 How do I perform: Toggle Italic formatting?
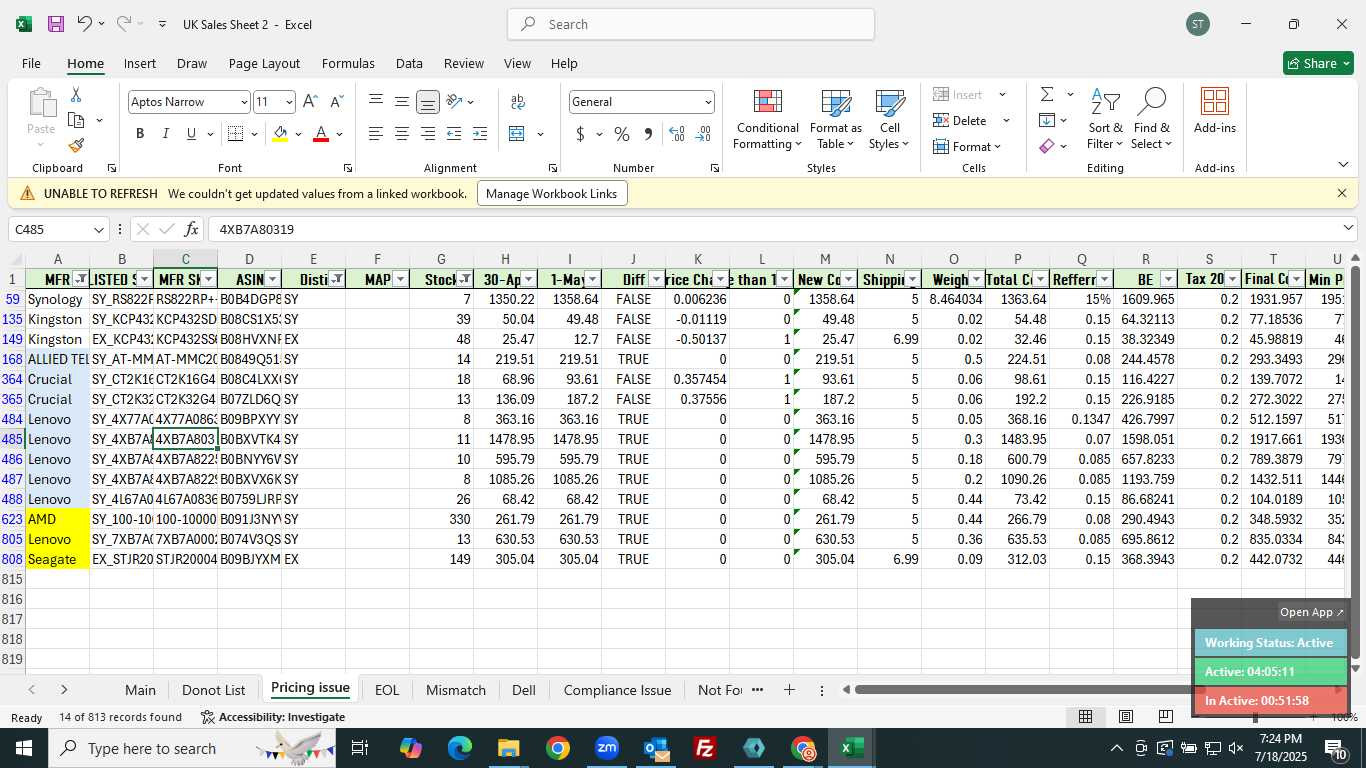click(x=166, y=134)
